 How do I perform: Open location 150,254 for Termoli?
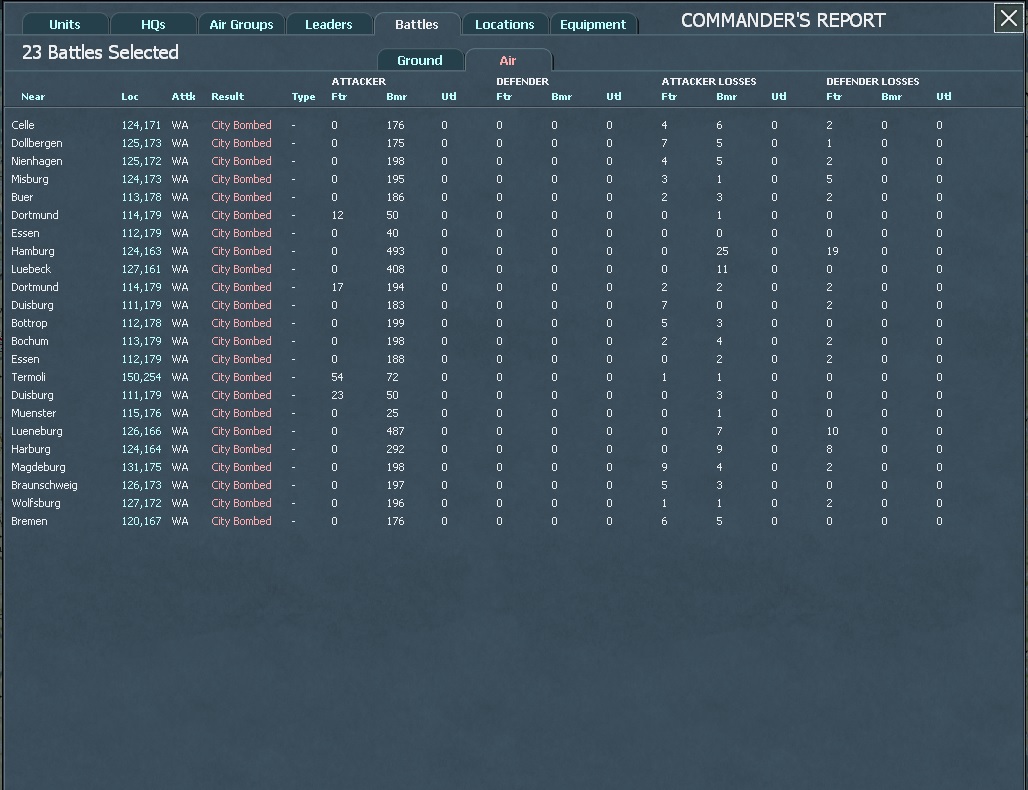pos(141,377)
